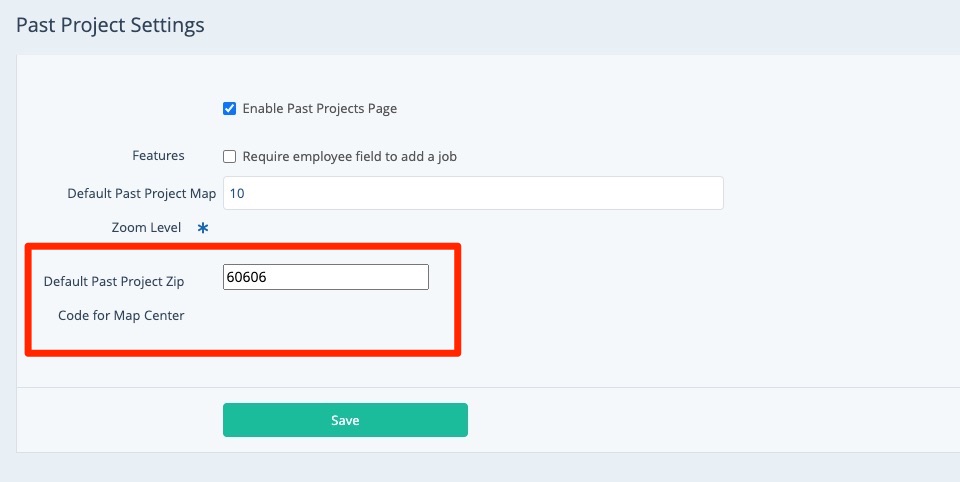Click the "Enable Past Projects Page" label text
Viewport: 960px width, 482px height.
[319, 108]
